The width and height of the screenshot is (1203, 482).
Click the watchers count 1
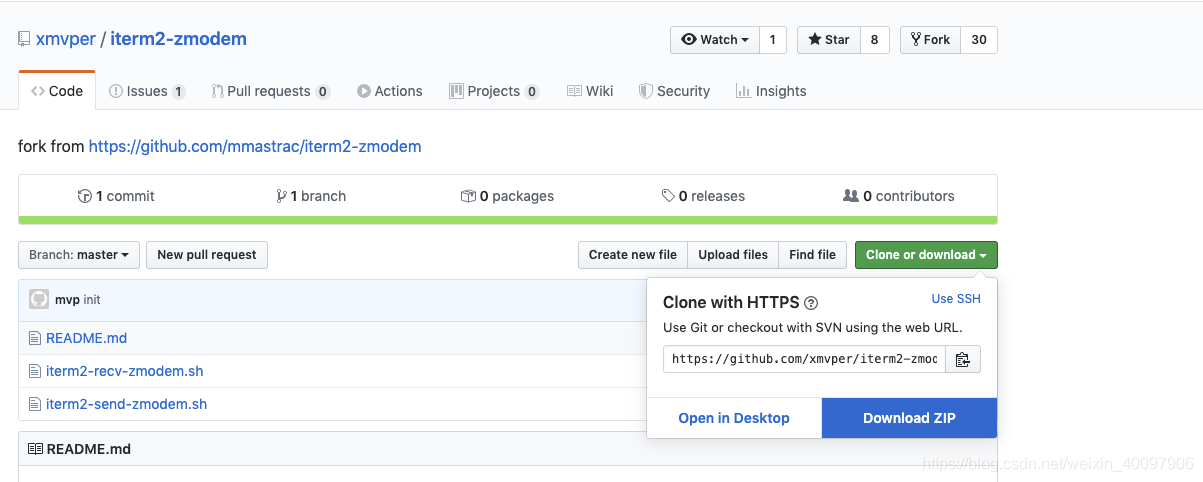coord(773,40)
